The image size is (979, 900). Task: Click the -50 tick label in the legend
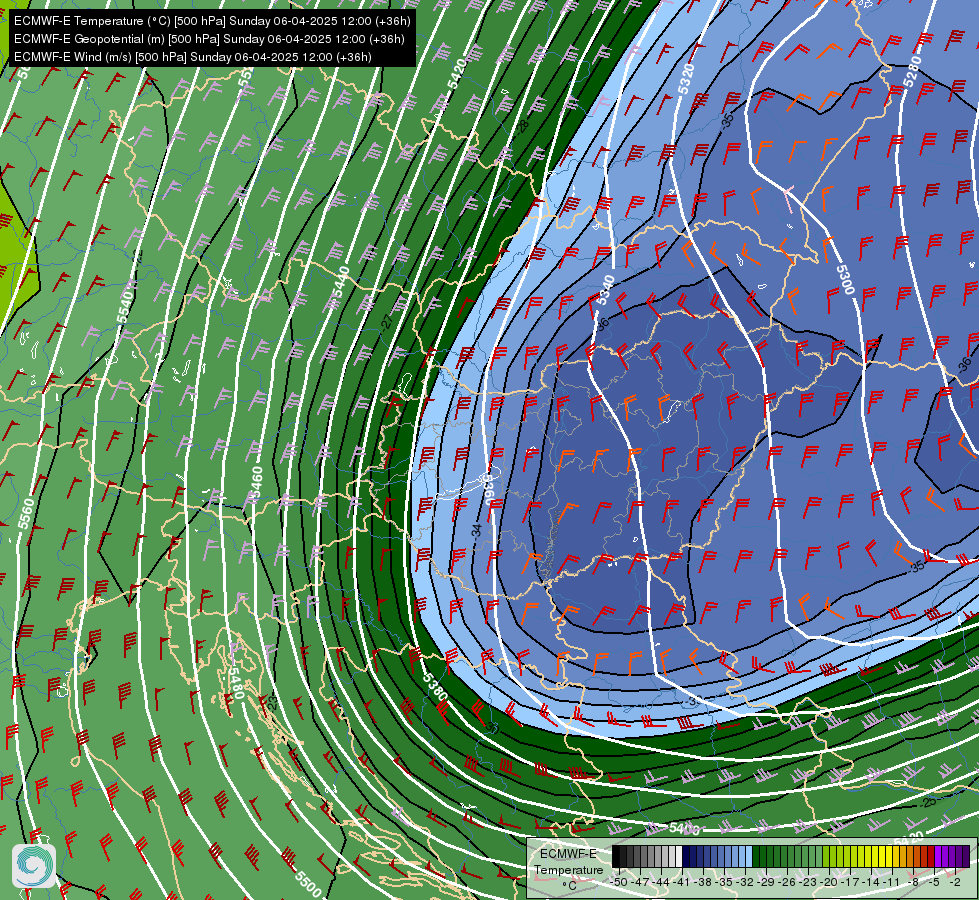[x=619, y=882]
